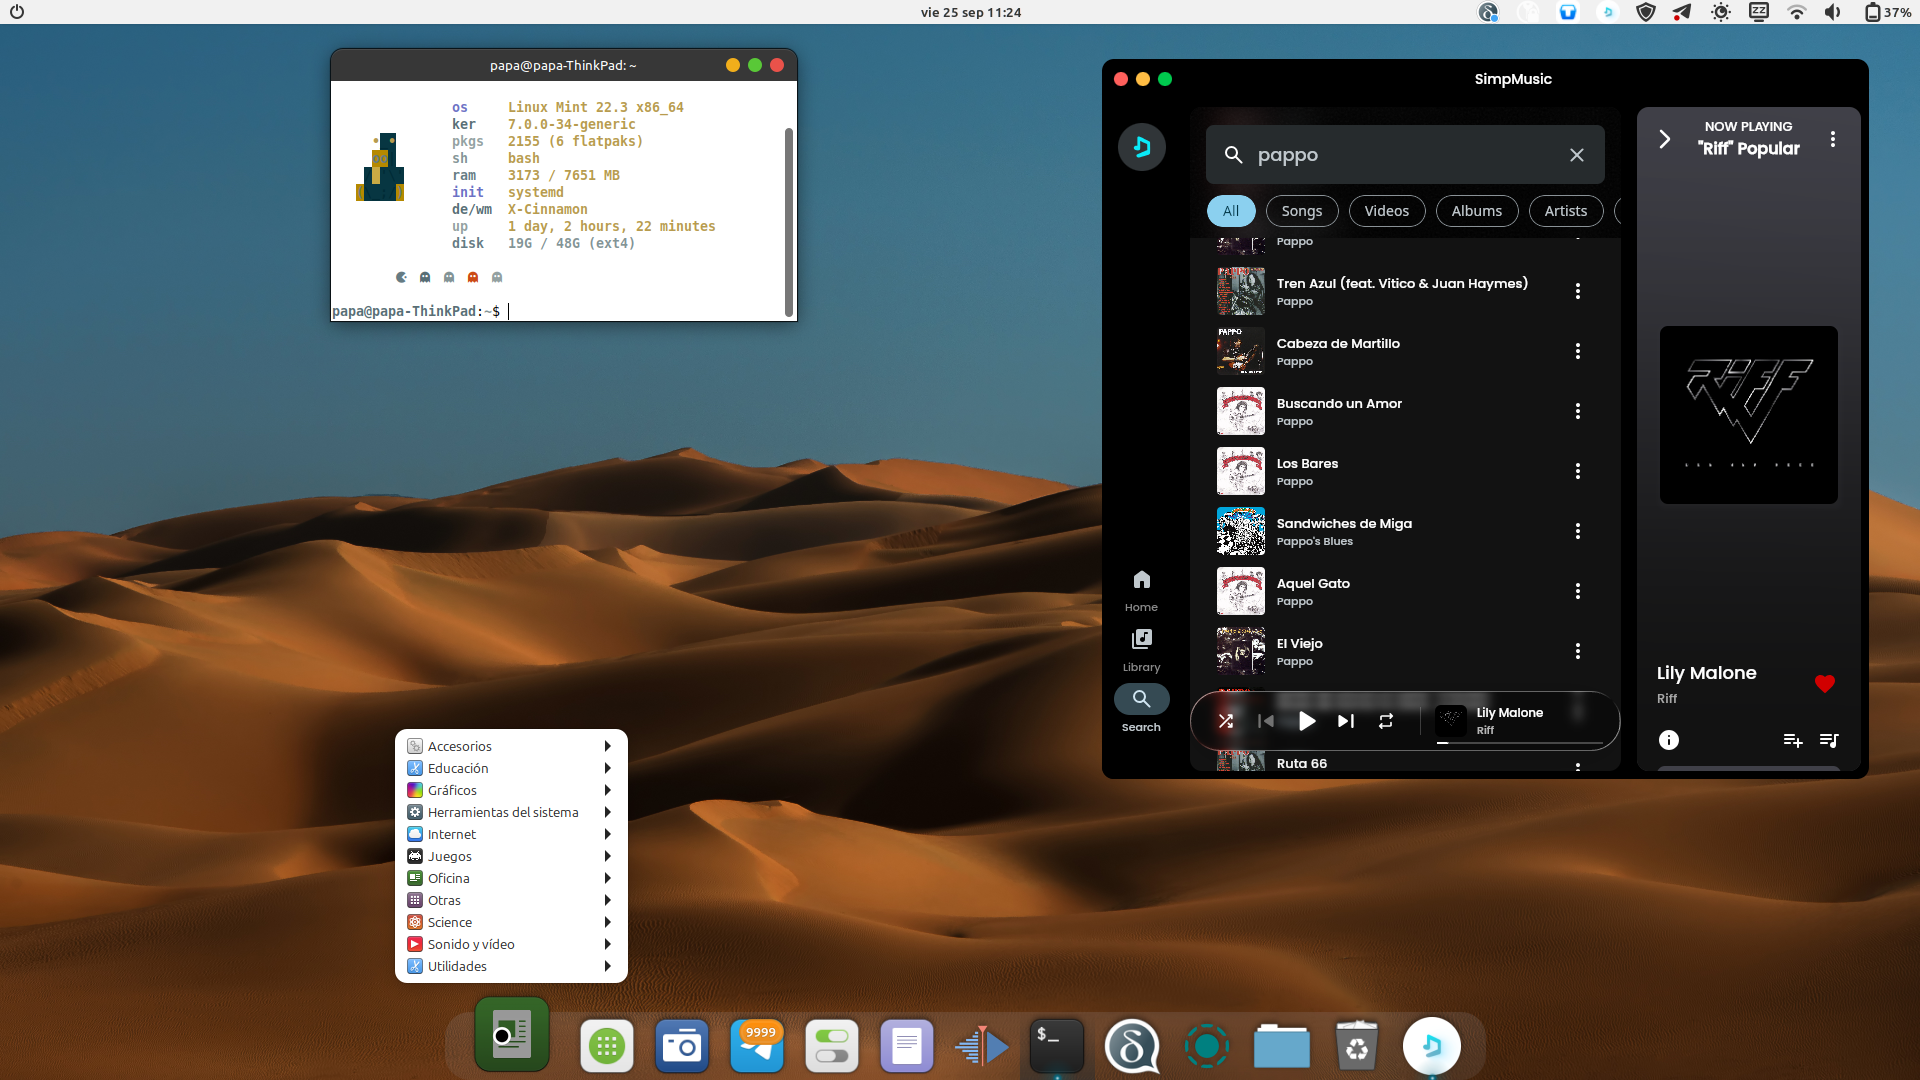Select Search in SimpMusic sidebar
The width and height of the screenshot is (1920, 1080).
(1141, 710)
